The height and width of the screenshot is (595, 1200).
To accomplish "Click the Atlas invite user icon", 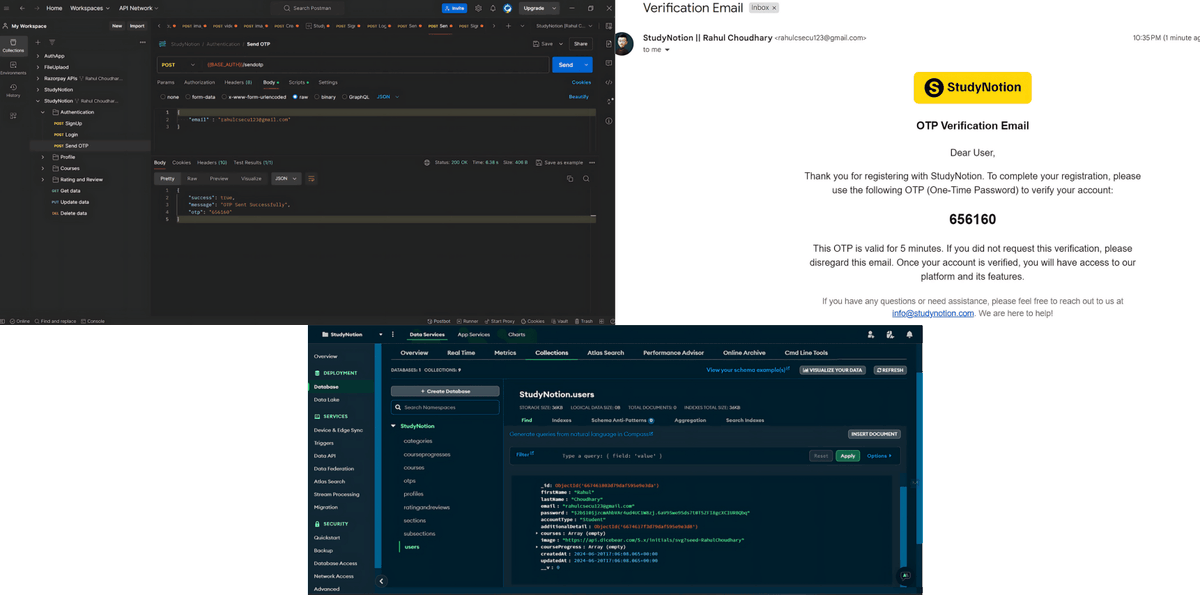I will click(870, 334).
